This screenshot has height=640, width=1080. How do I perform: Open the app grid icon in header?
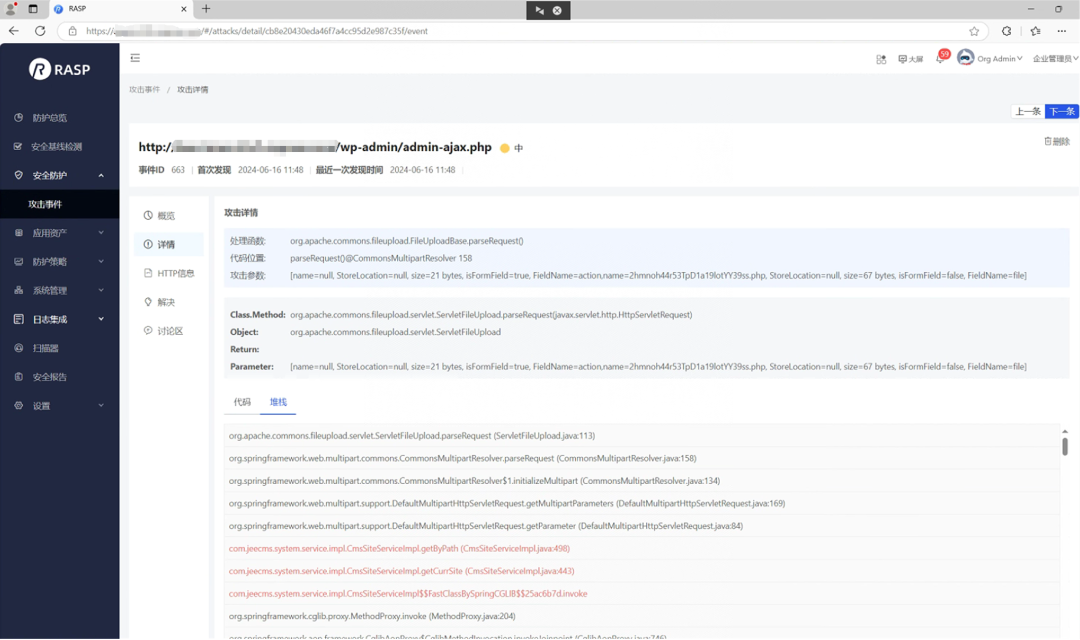[x=881, y=59]
